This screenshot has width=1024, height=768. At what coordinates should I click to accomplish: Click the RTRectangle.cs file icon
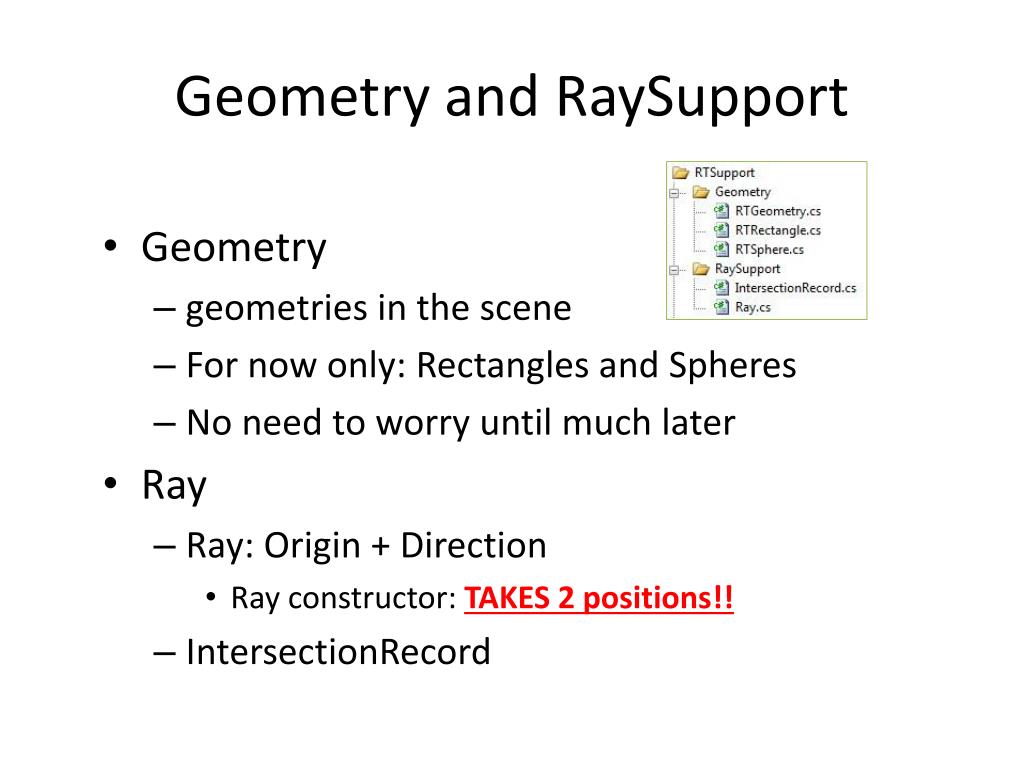click(721, 230)
